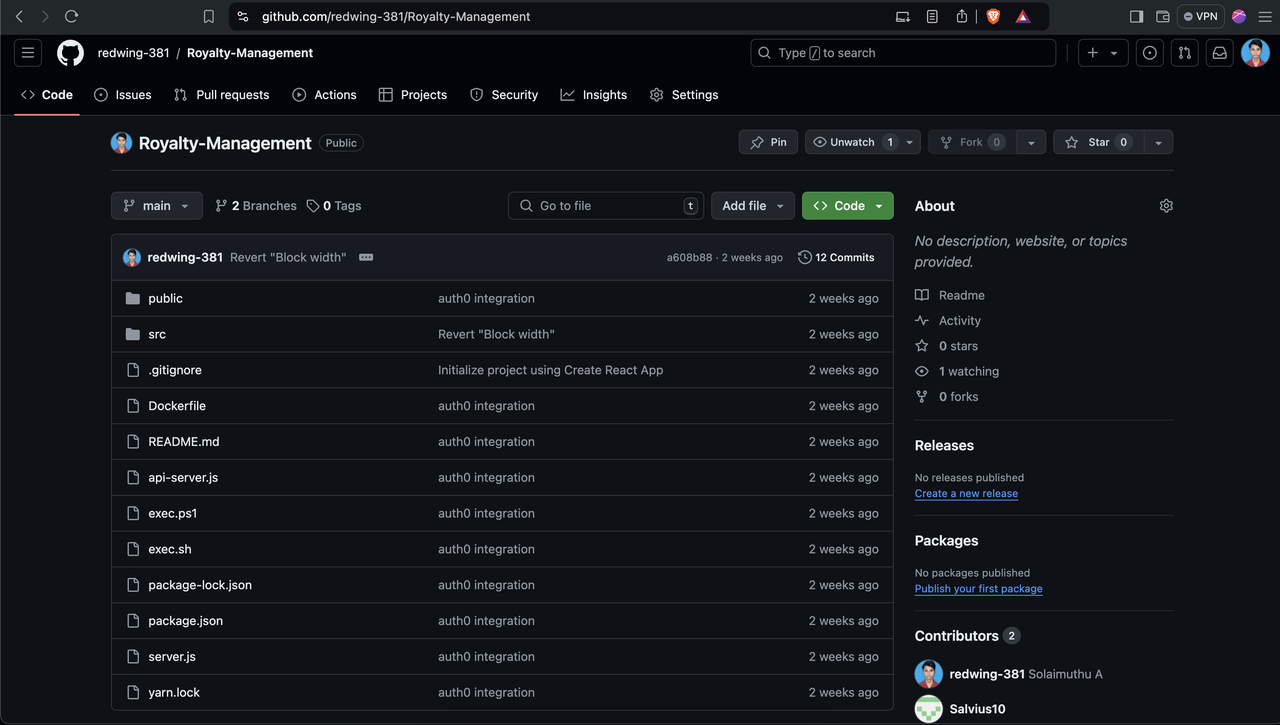1280x725 pixels.
Task: Click the repository About settings gear
Action: pos(1166,205)
